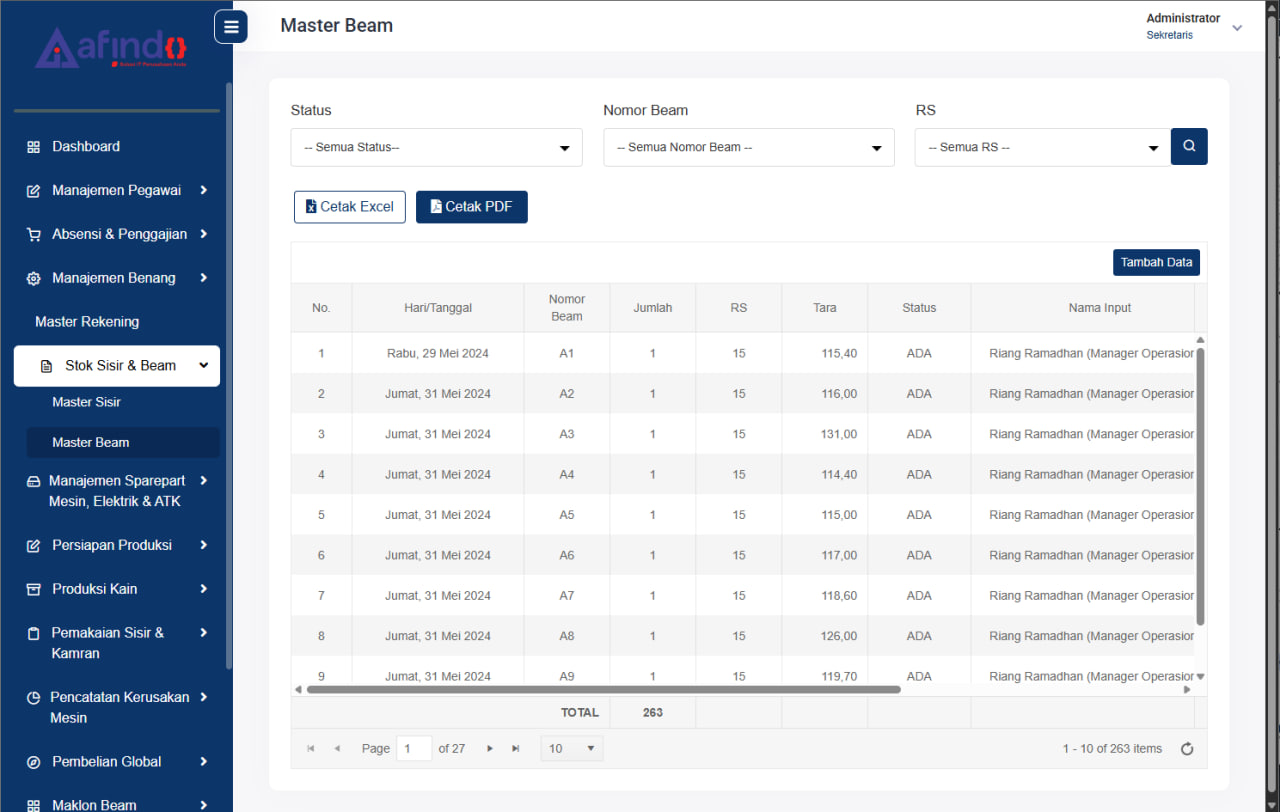The width and height of the screenshot is (1280, 812).
Task: Click the Nomor Beam cell A5
Action: 567,515
